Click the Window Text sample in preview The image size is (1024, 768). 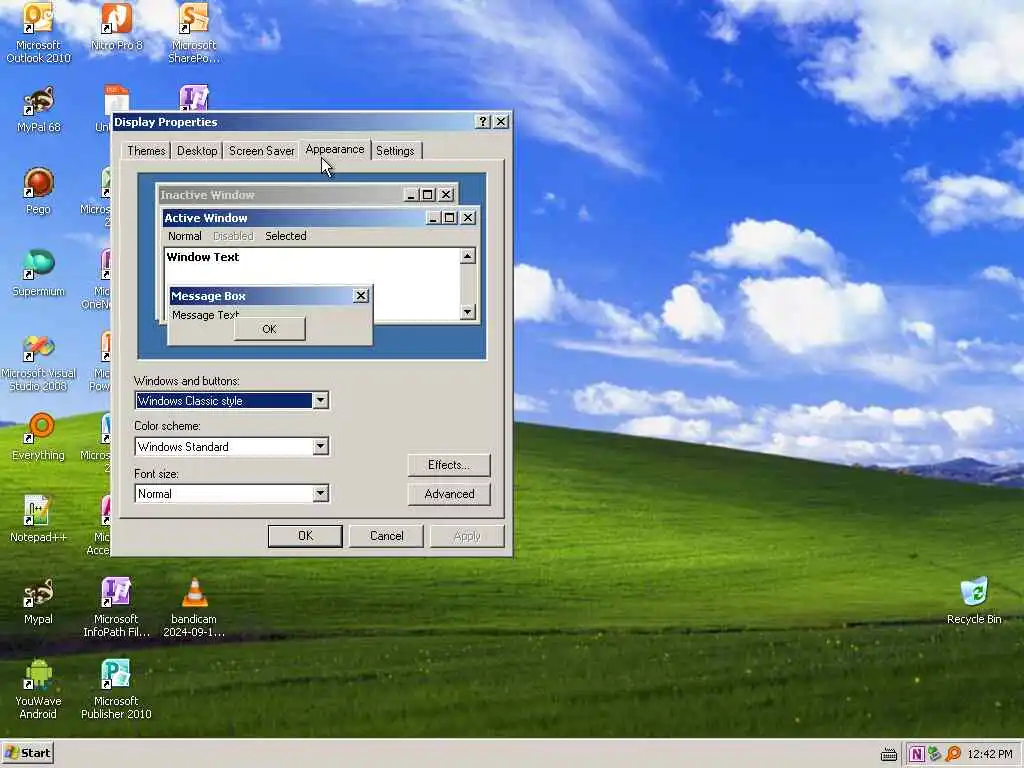(x=203, y=257)
